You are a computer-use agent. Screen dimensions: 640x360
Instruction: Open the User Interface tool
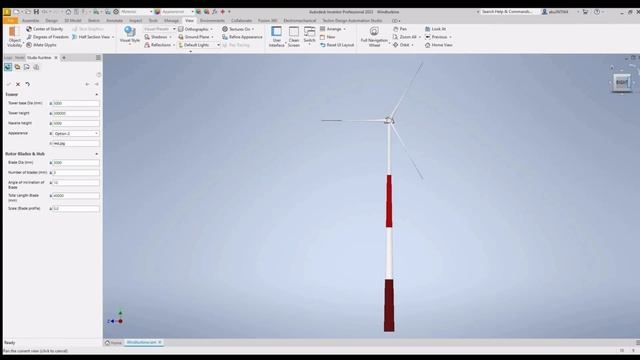[276, 37]
